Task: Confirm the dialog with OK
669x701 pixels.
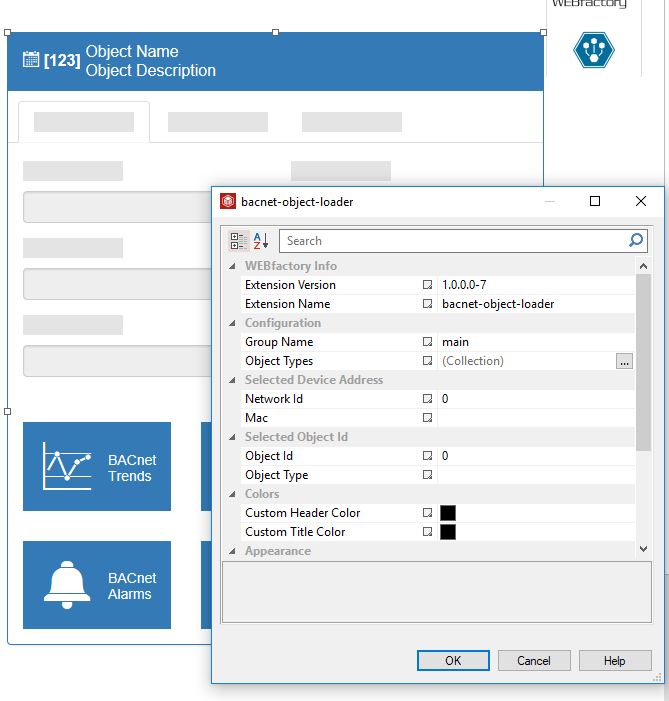Action: pos(453,660)
